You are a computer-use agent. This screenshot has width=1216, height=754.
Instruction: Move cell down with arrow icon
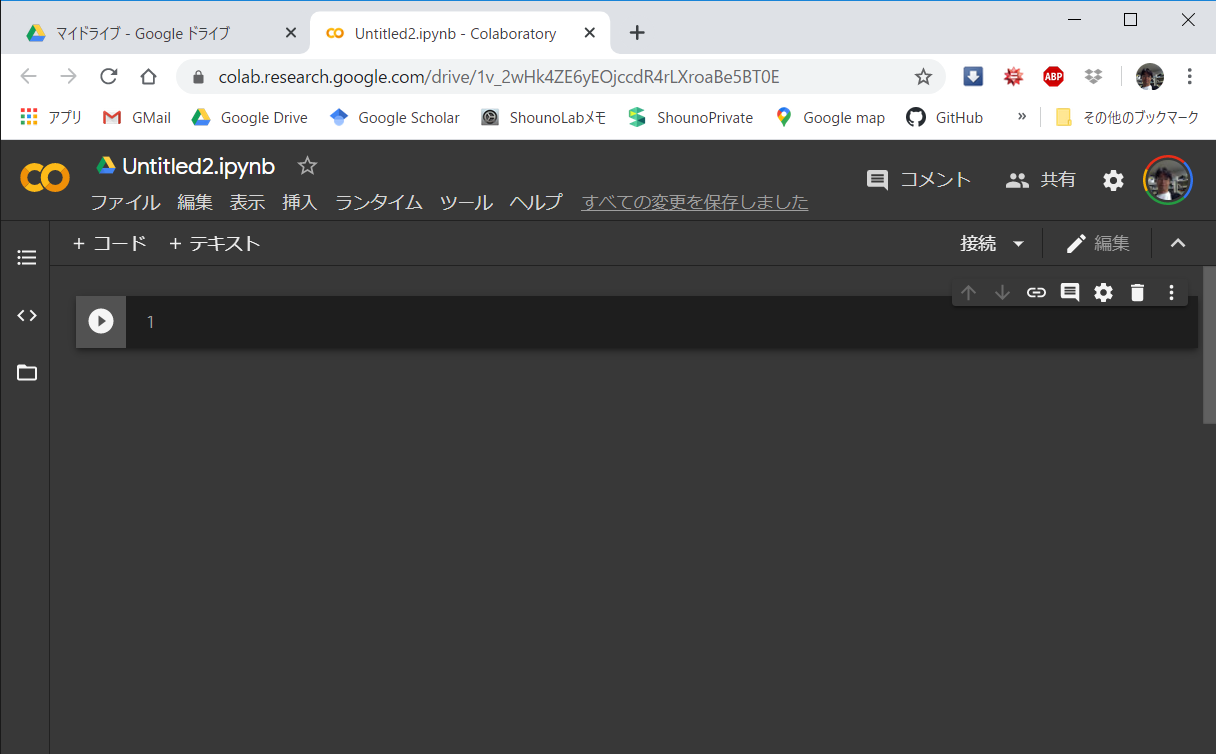click(x=1002, y=292)
